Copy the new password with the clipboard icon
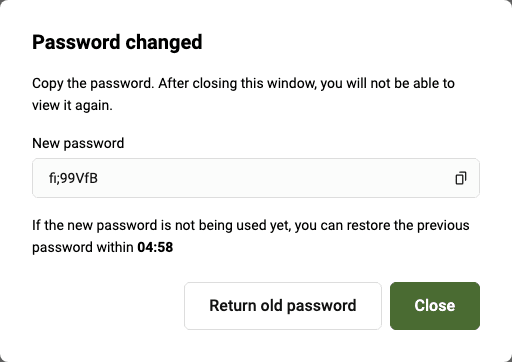512x362 pixels. tap(461, 178)
